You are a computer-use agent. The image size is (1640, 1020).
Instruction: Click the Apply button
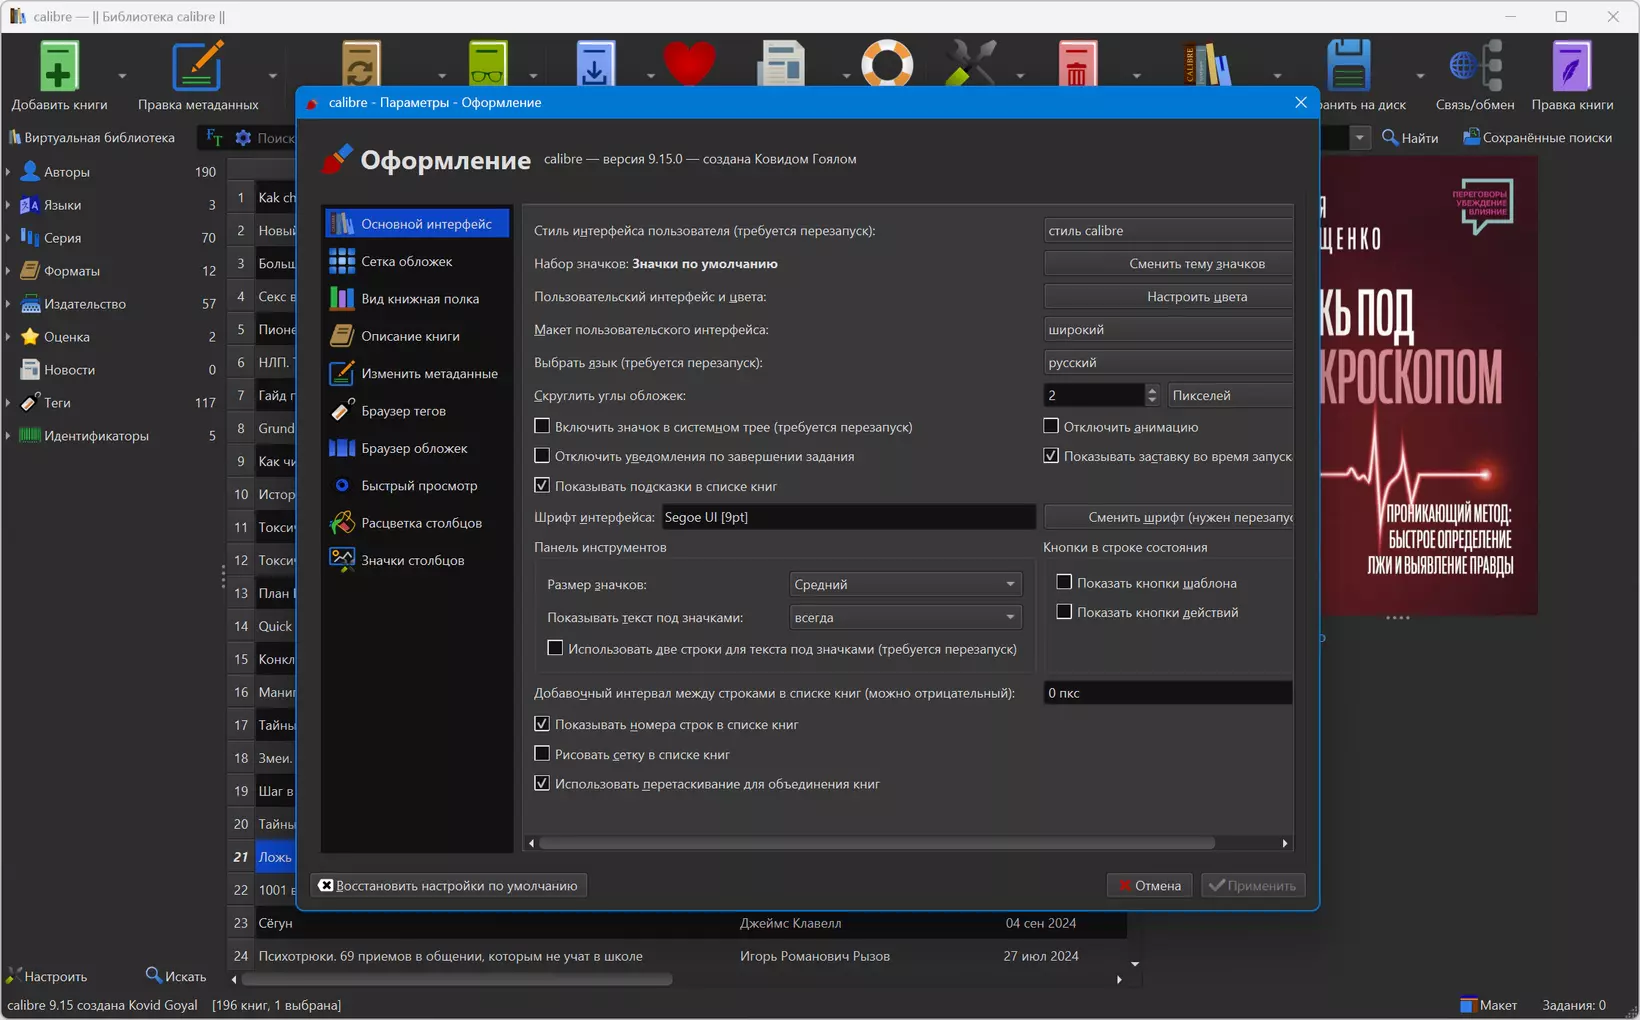pos(1252,885)
